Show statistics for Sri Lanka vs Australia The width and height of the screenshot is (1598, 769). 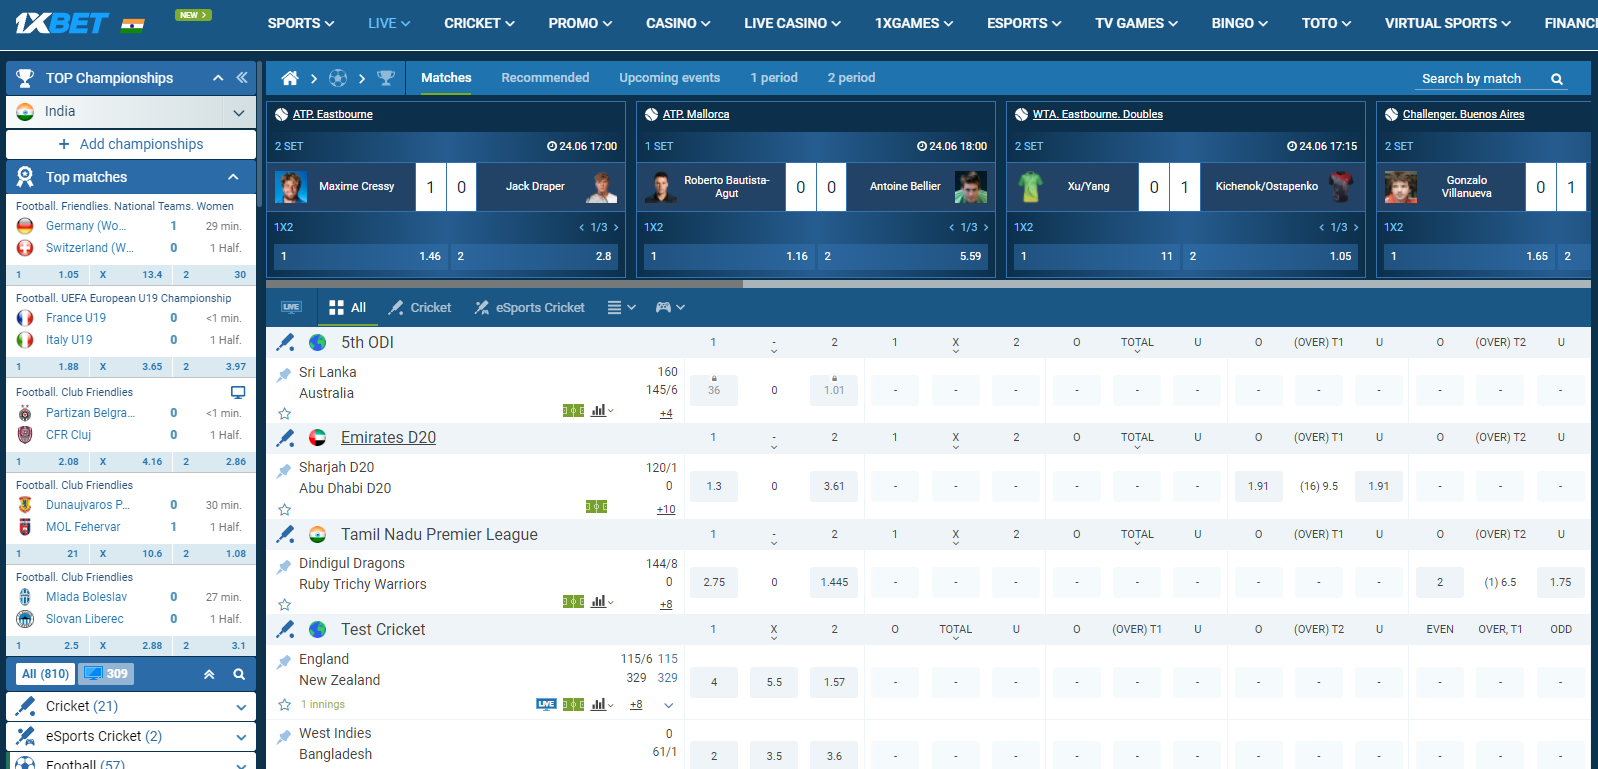coord(602,410)
